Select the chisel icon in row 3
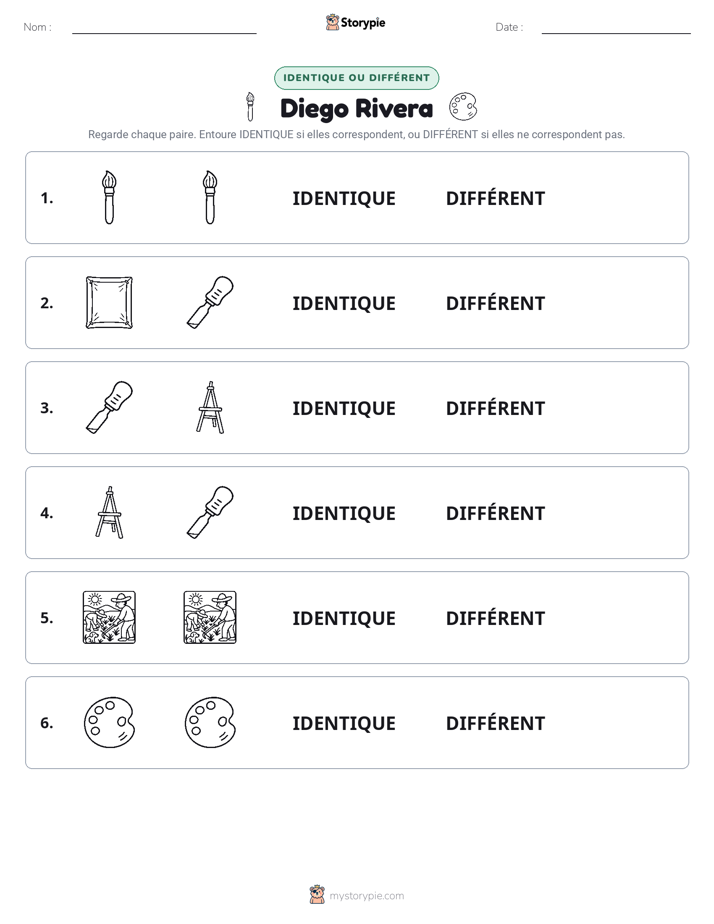The width and height of the screenshot is (714, 924). tap(109, 407)
